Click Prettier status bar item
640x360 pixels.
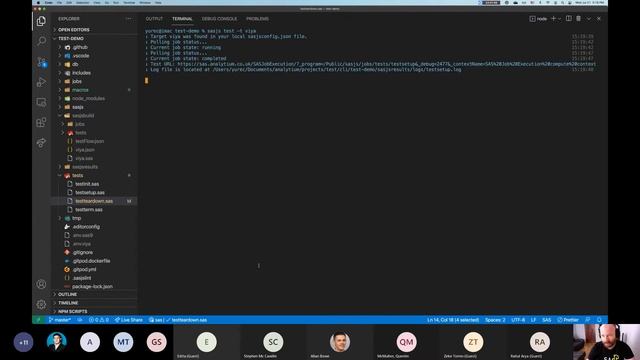click(568, 320)
